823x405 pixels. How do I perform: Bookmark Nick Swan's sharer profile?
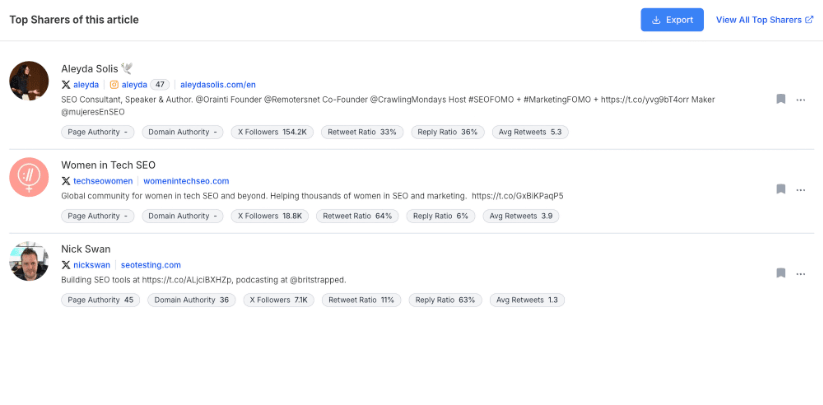(x=780, y=273)
